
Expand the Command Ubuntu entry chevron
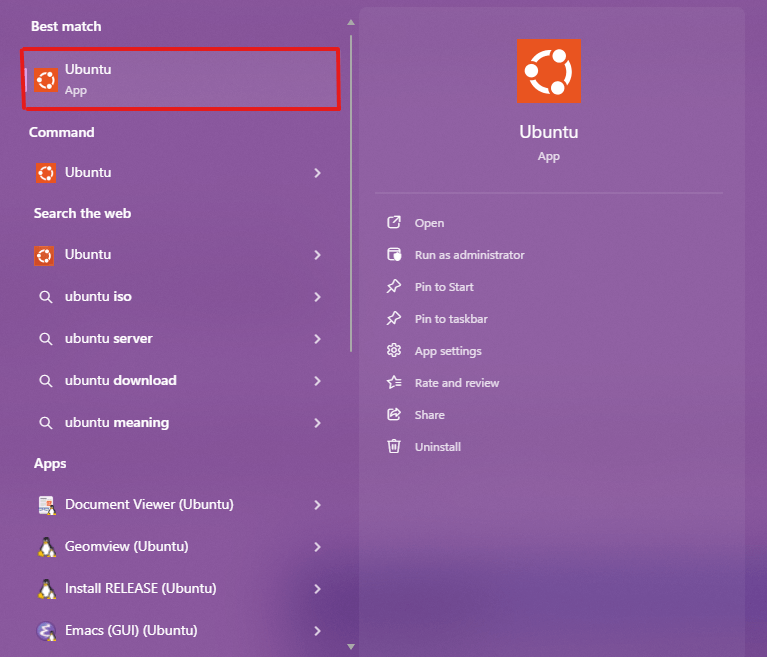(x=317, y=173)
